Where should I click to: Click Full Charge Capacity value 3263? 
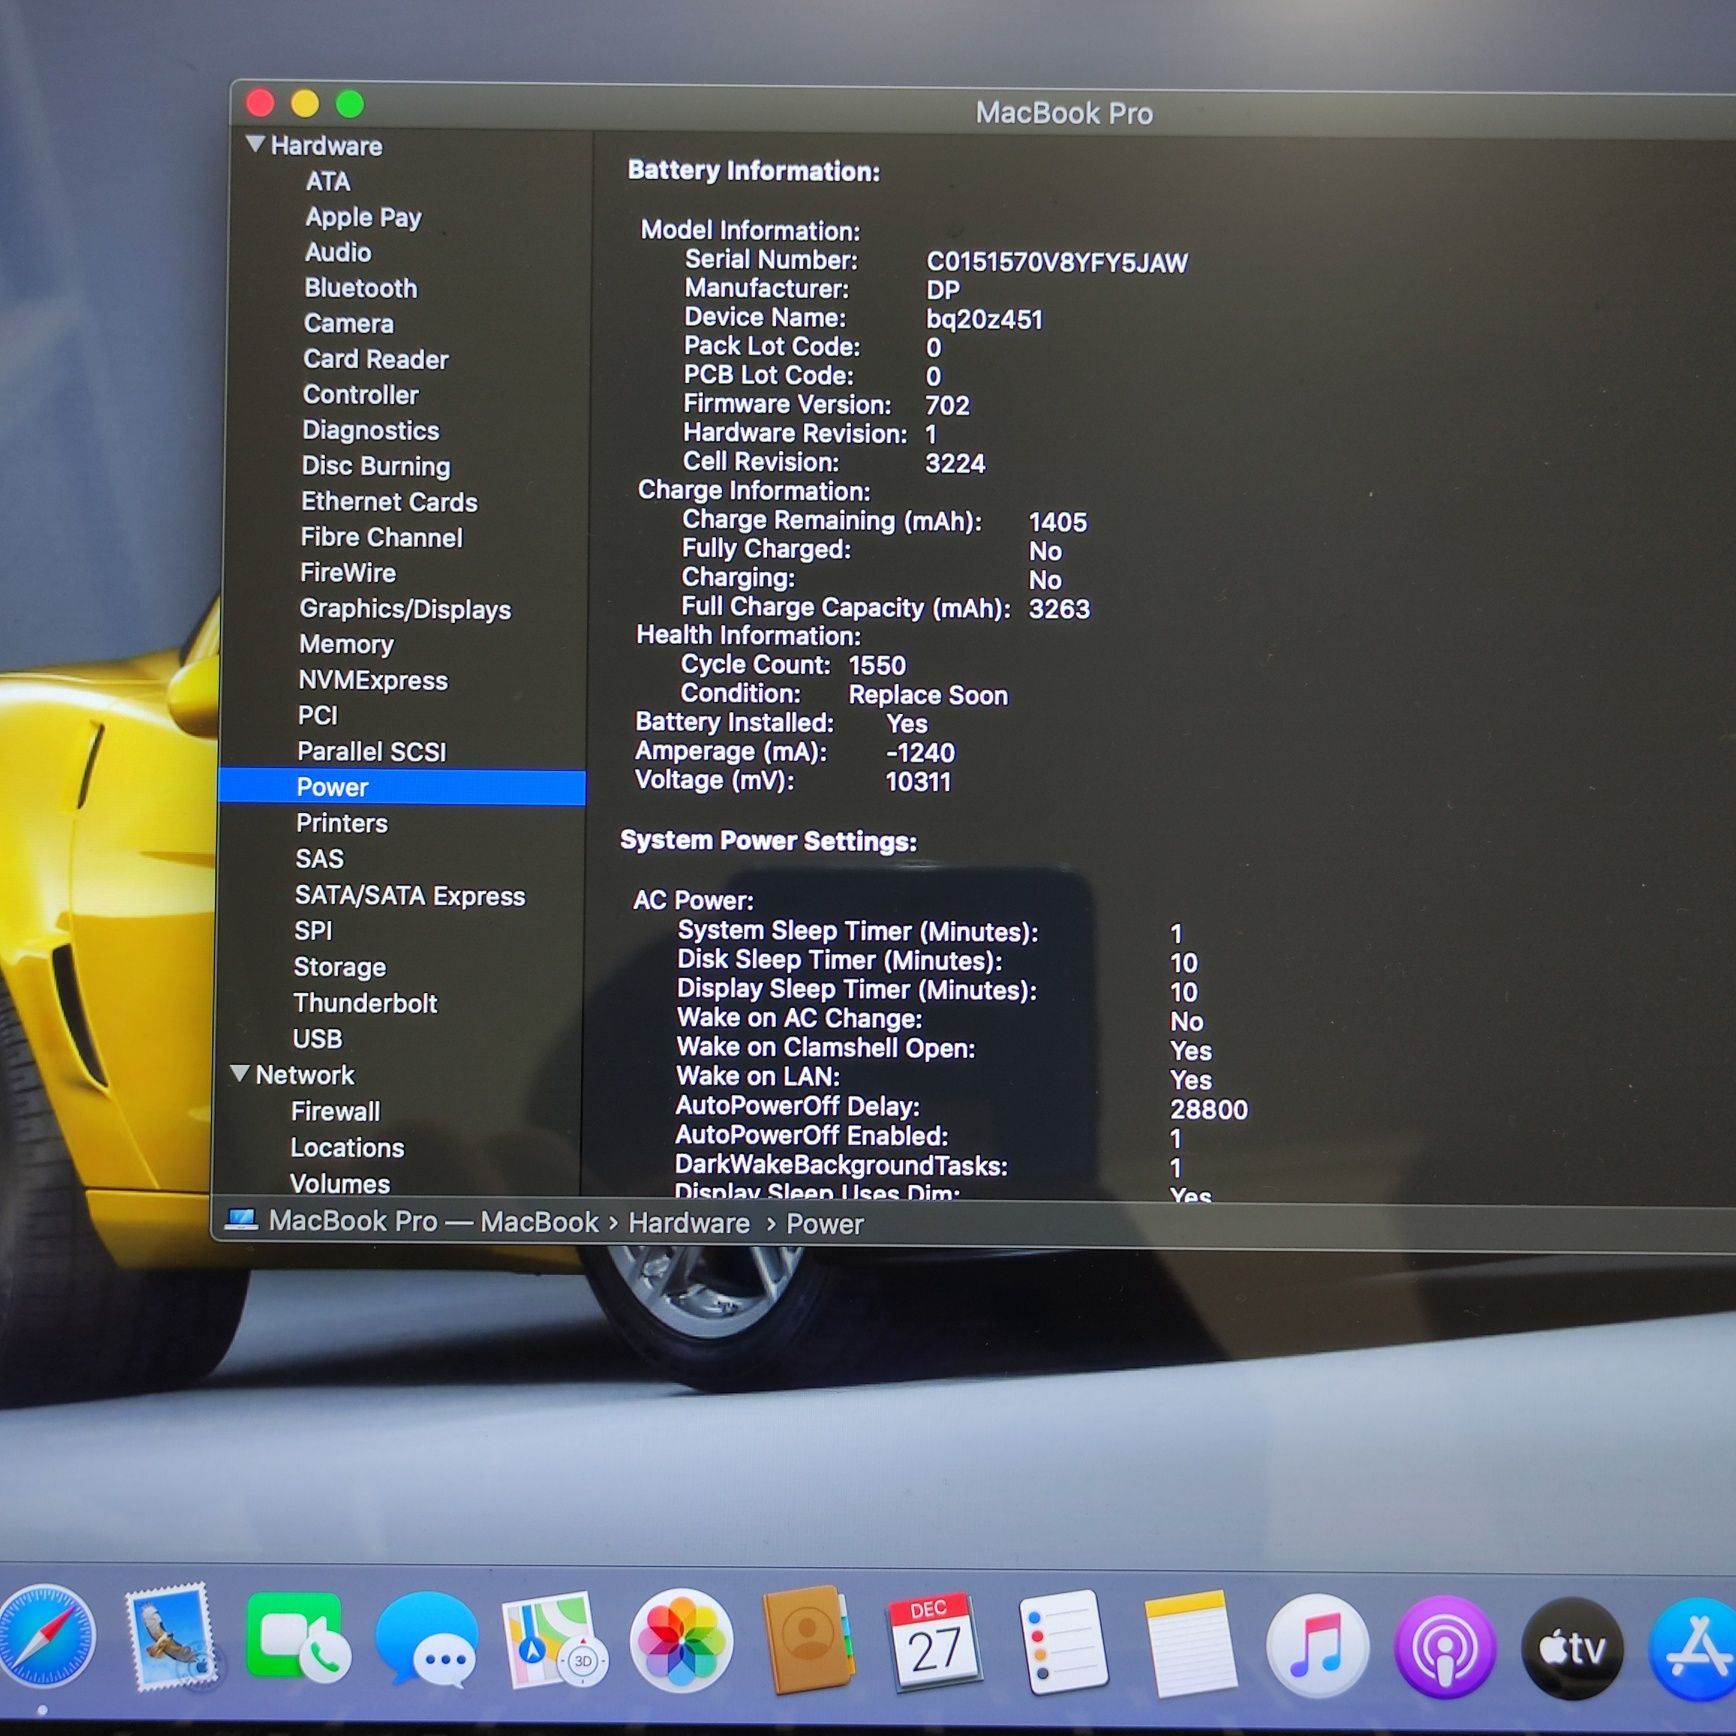coord(1059,608)
